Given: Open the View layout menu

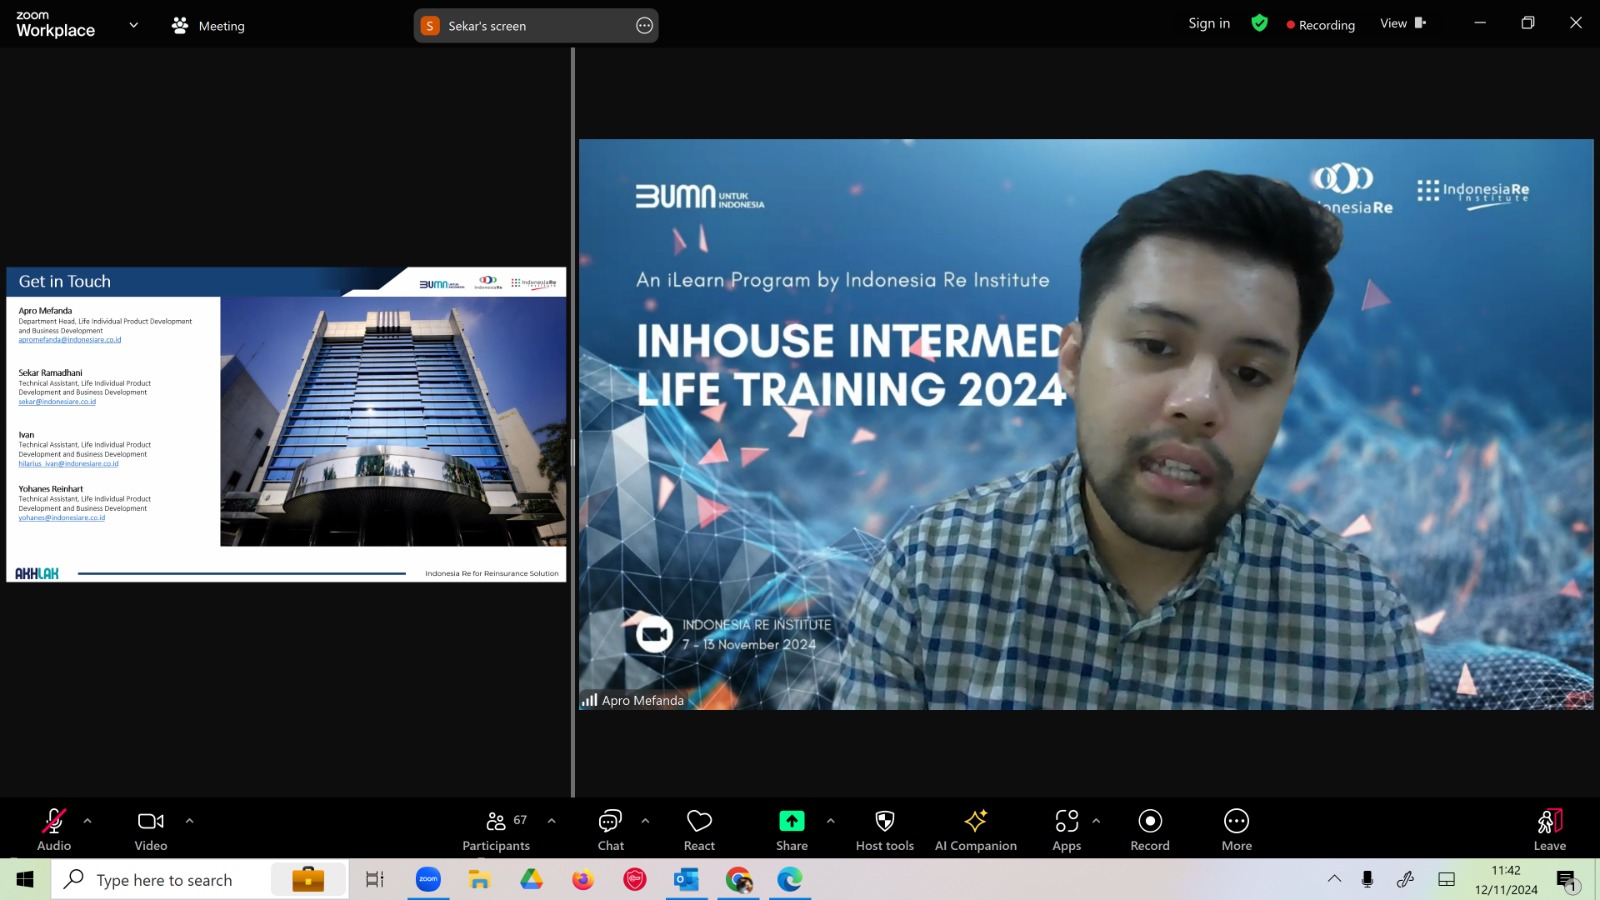Looking at the screenshot, I should click(1403, 23).
